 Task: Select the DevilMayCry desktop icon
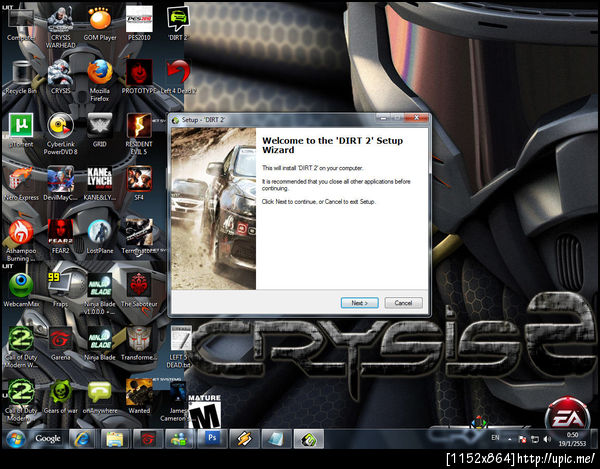(x=60, y=184)
